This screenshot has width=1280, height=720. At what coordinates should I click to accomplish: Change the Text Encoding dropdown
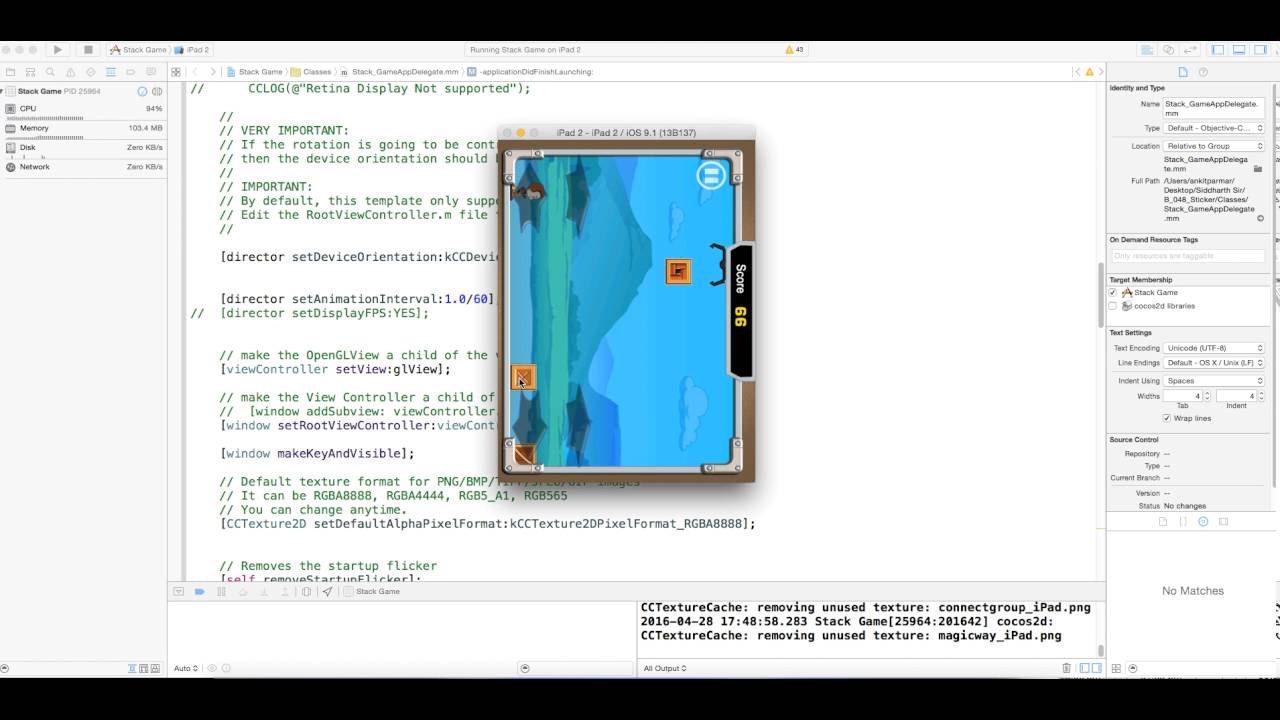pos(1214,348)
